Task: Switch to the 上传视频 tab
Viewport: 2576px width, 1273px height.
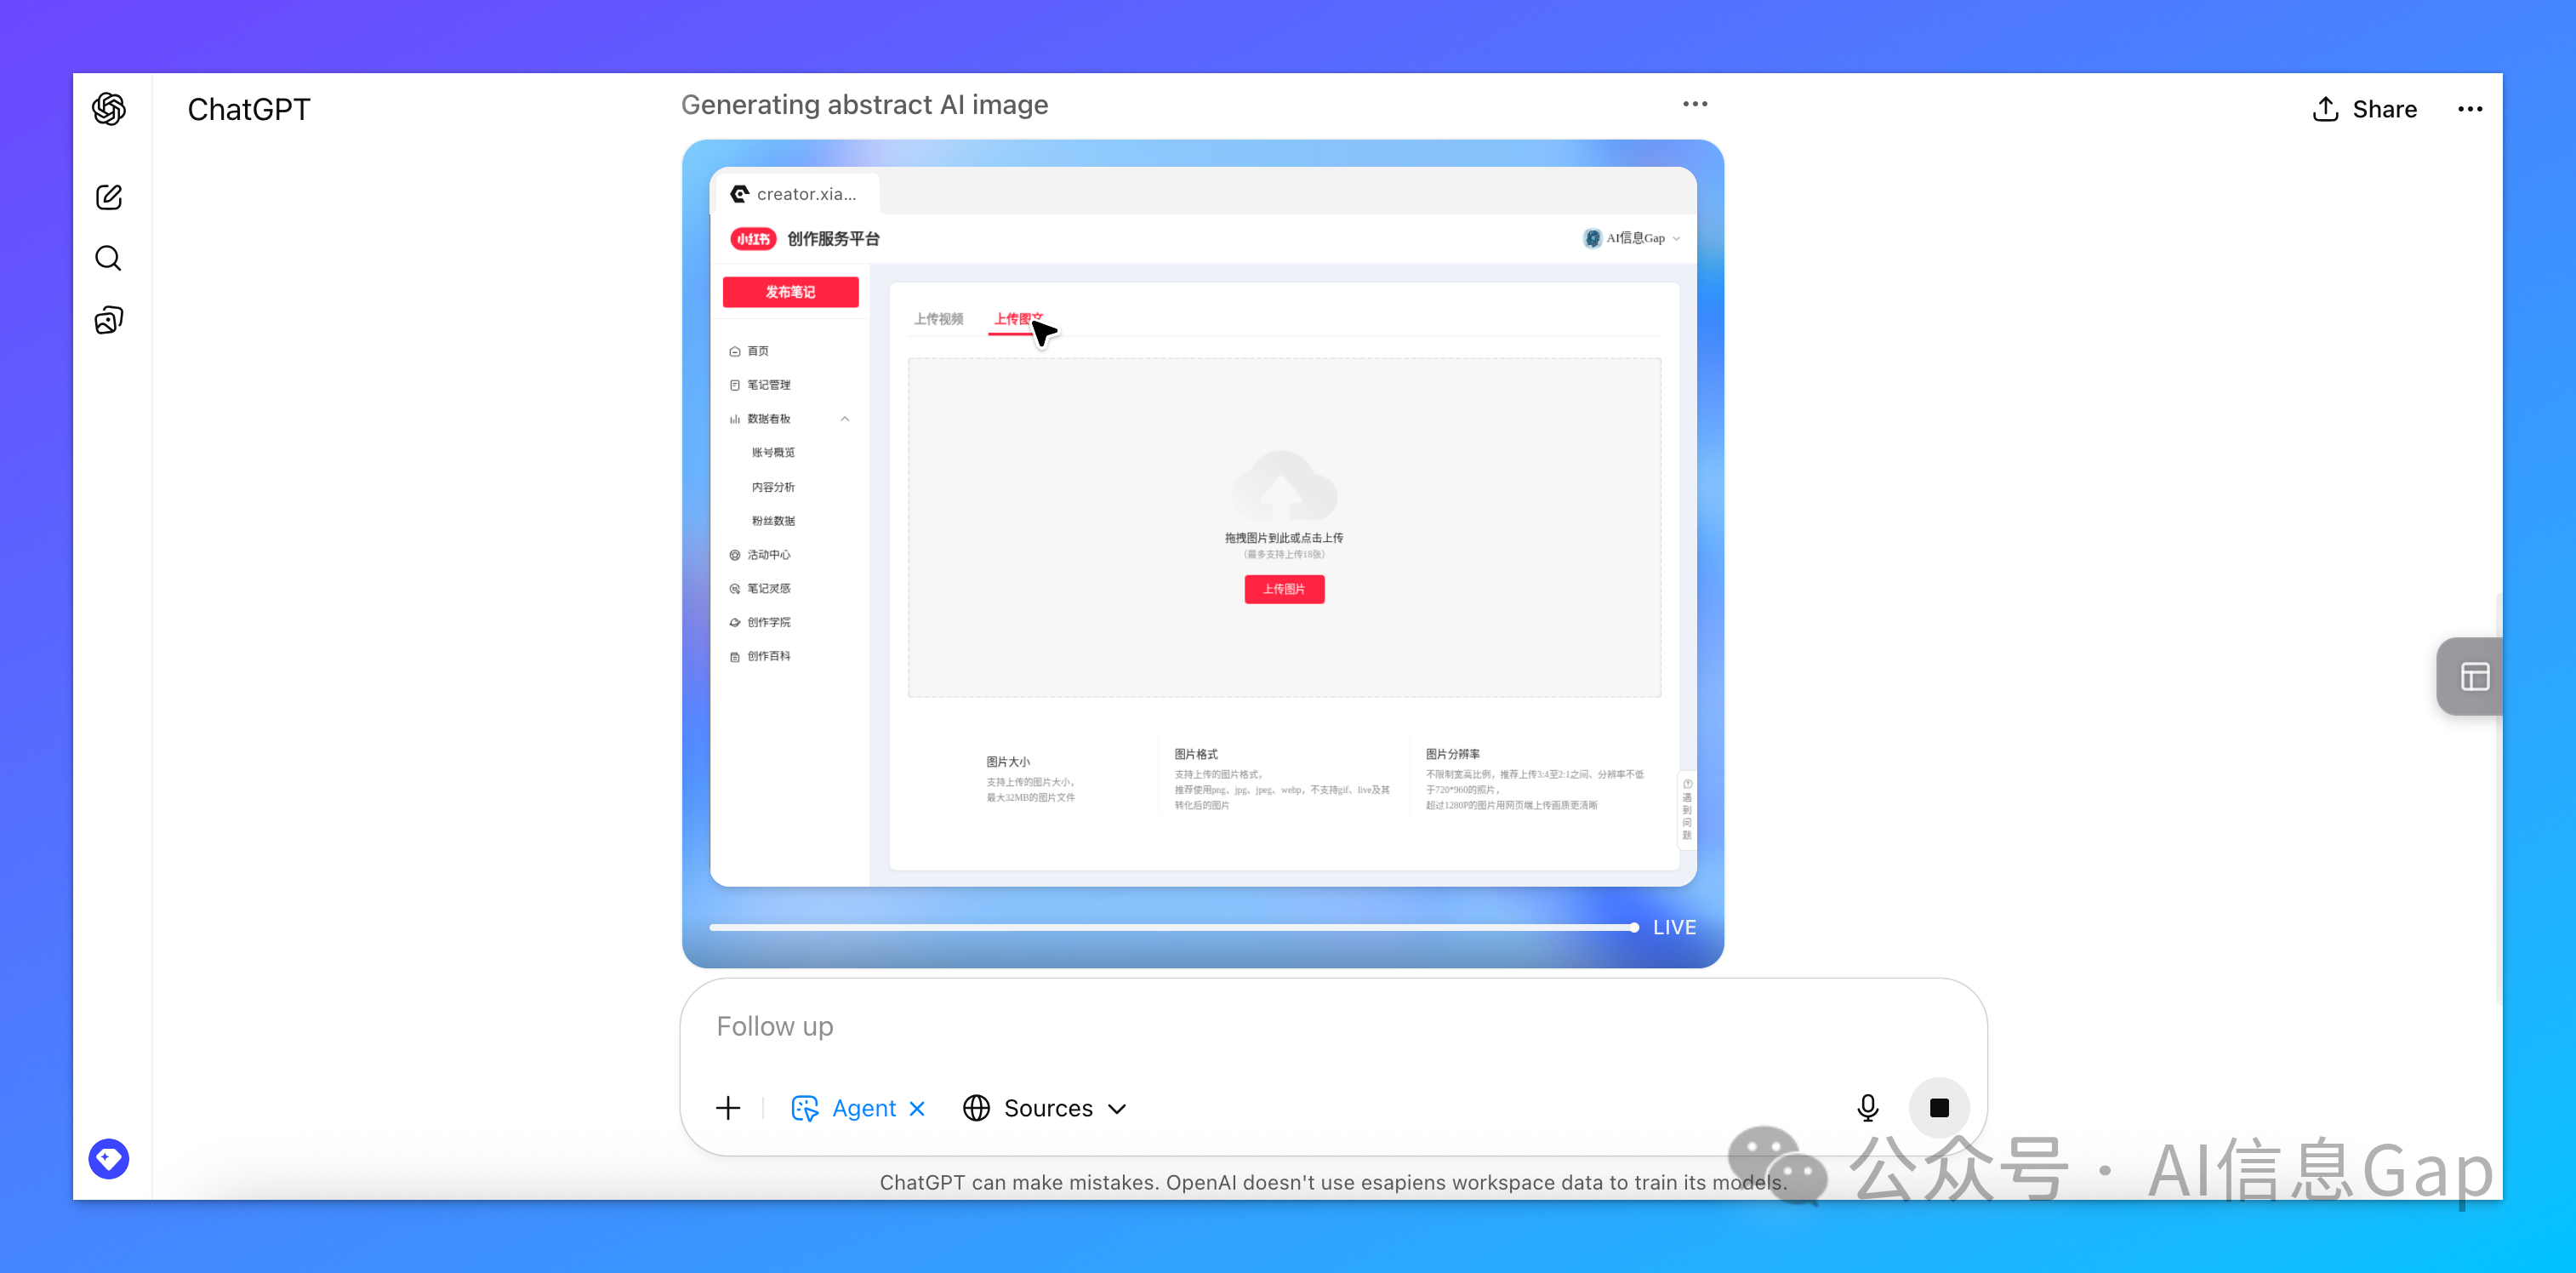Action: click(938, 319)
